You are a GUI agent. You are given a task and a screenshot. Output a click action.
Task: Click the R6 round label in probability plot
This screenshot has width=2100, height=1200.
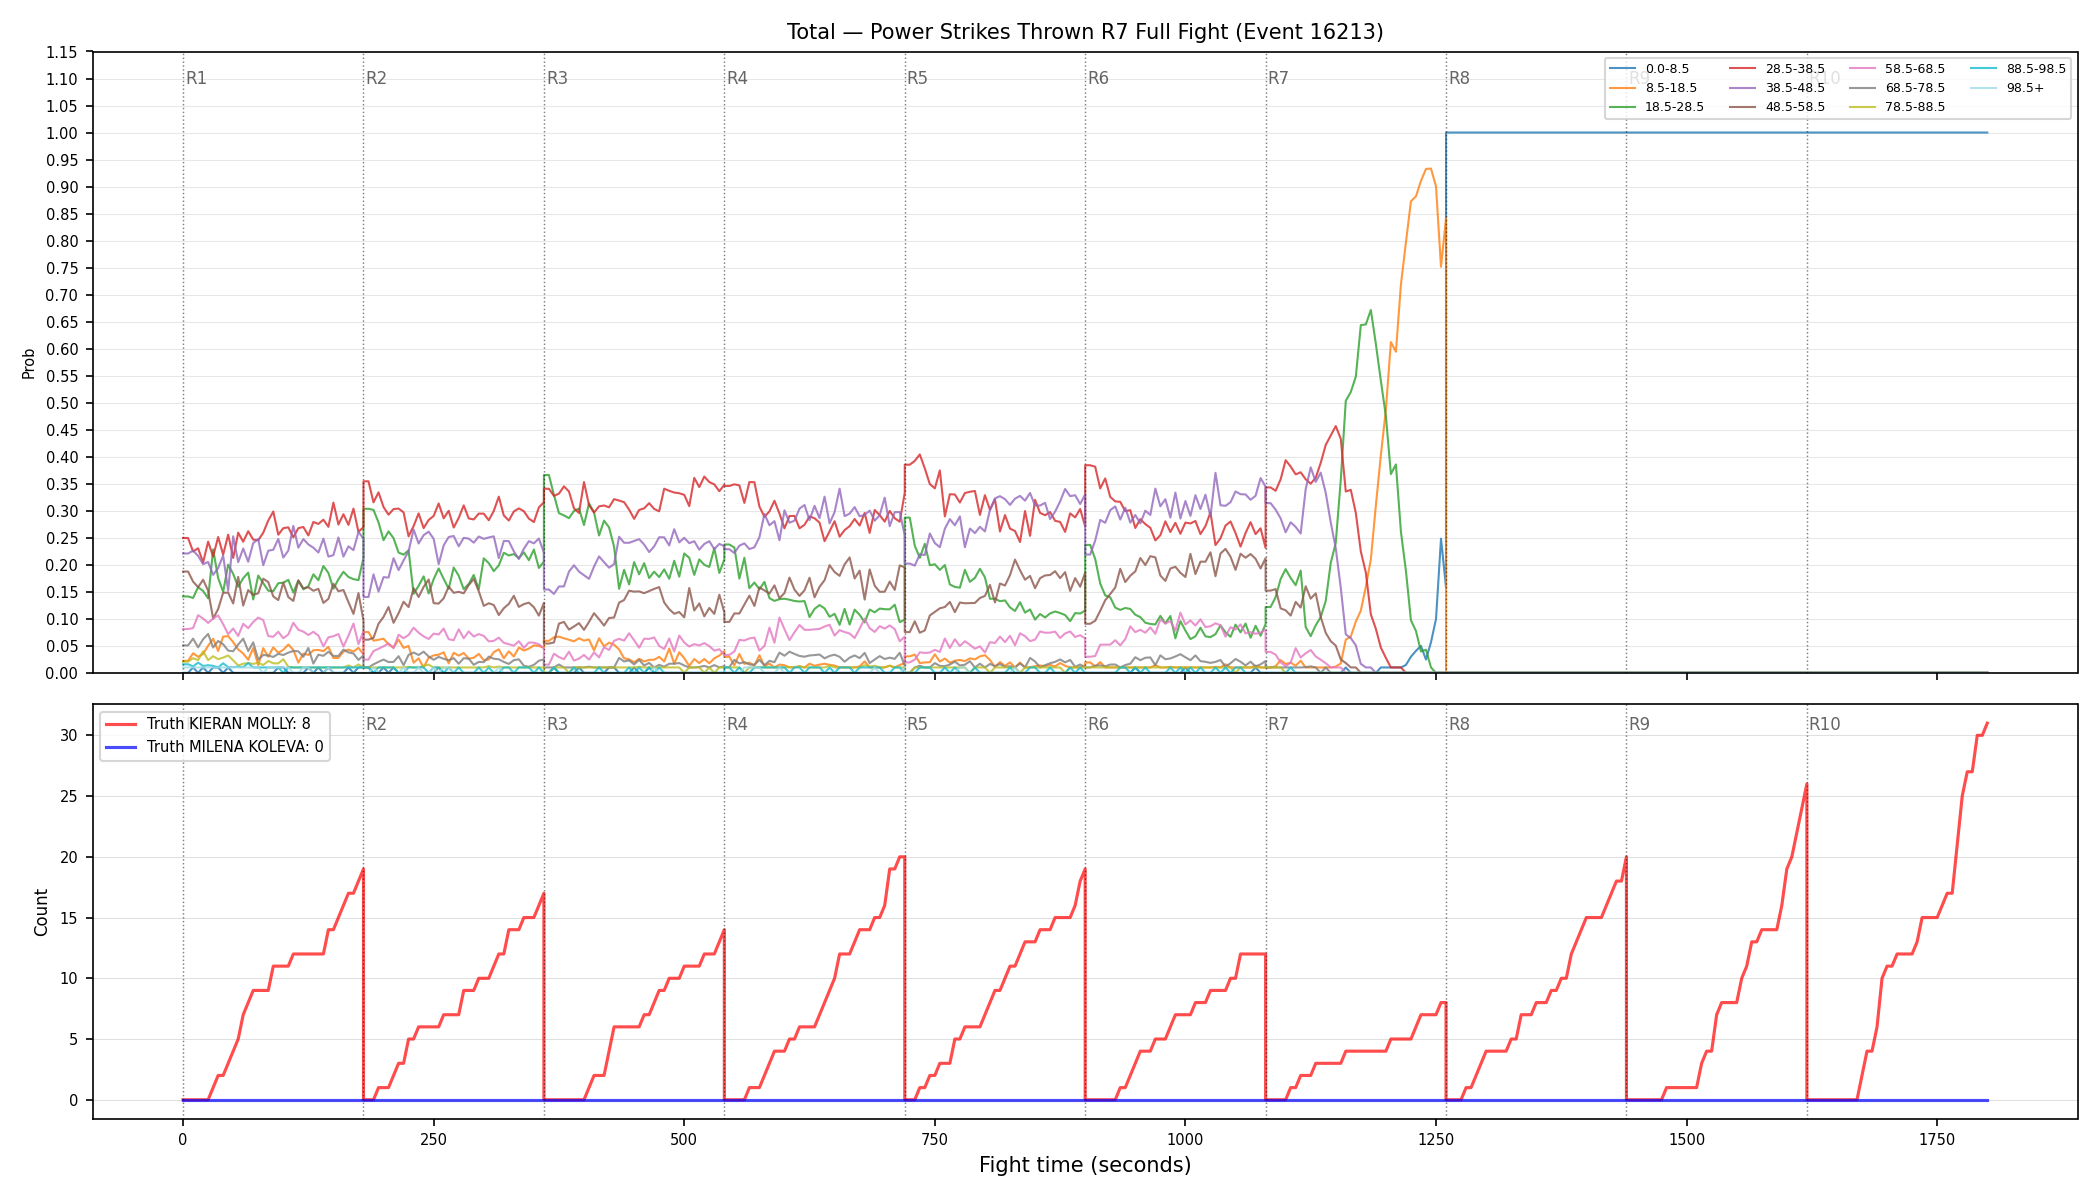point(1098,78)
